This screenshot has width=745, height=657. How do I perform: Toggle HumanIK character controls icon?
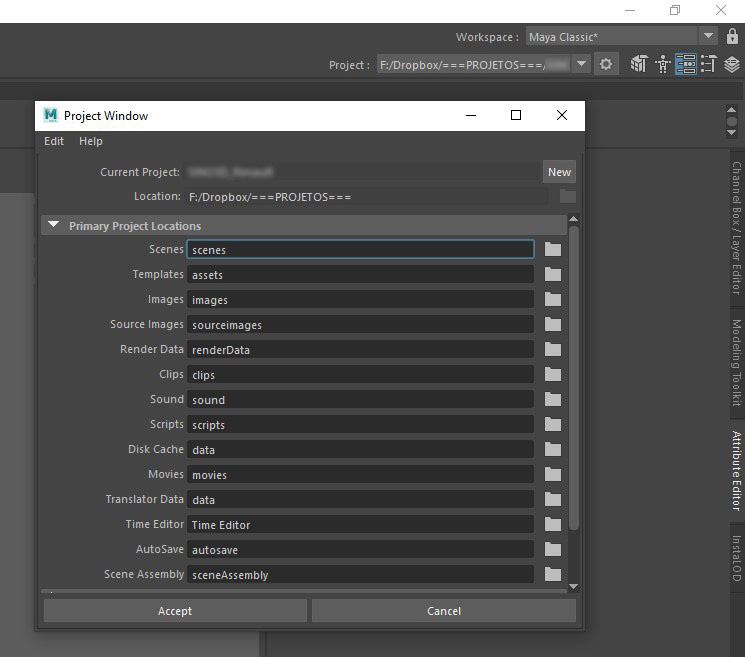click(x=662, y=64)
